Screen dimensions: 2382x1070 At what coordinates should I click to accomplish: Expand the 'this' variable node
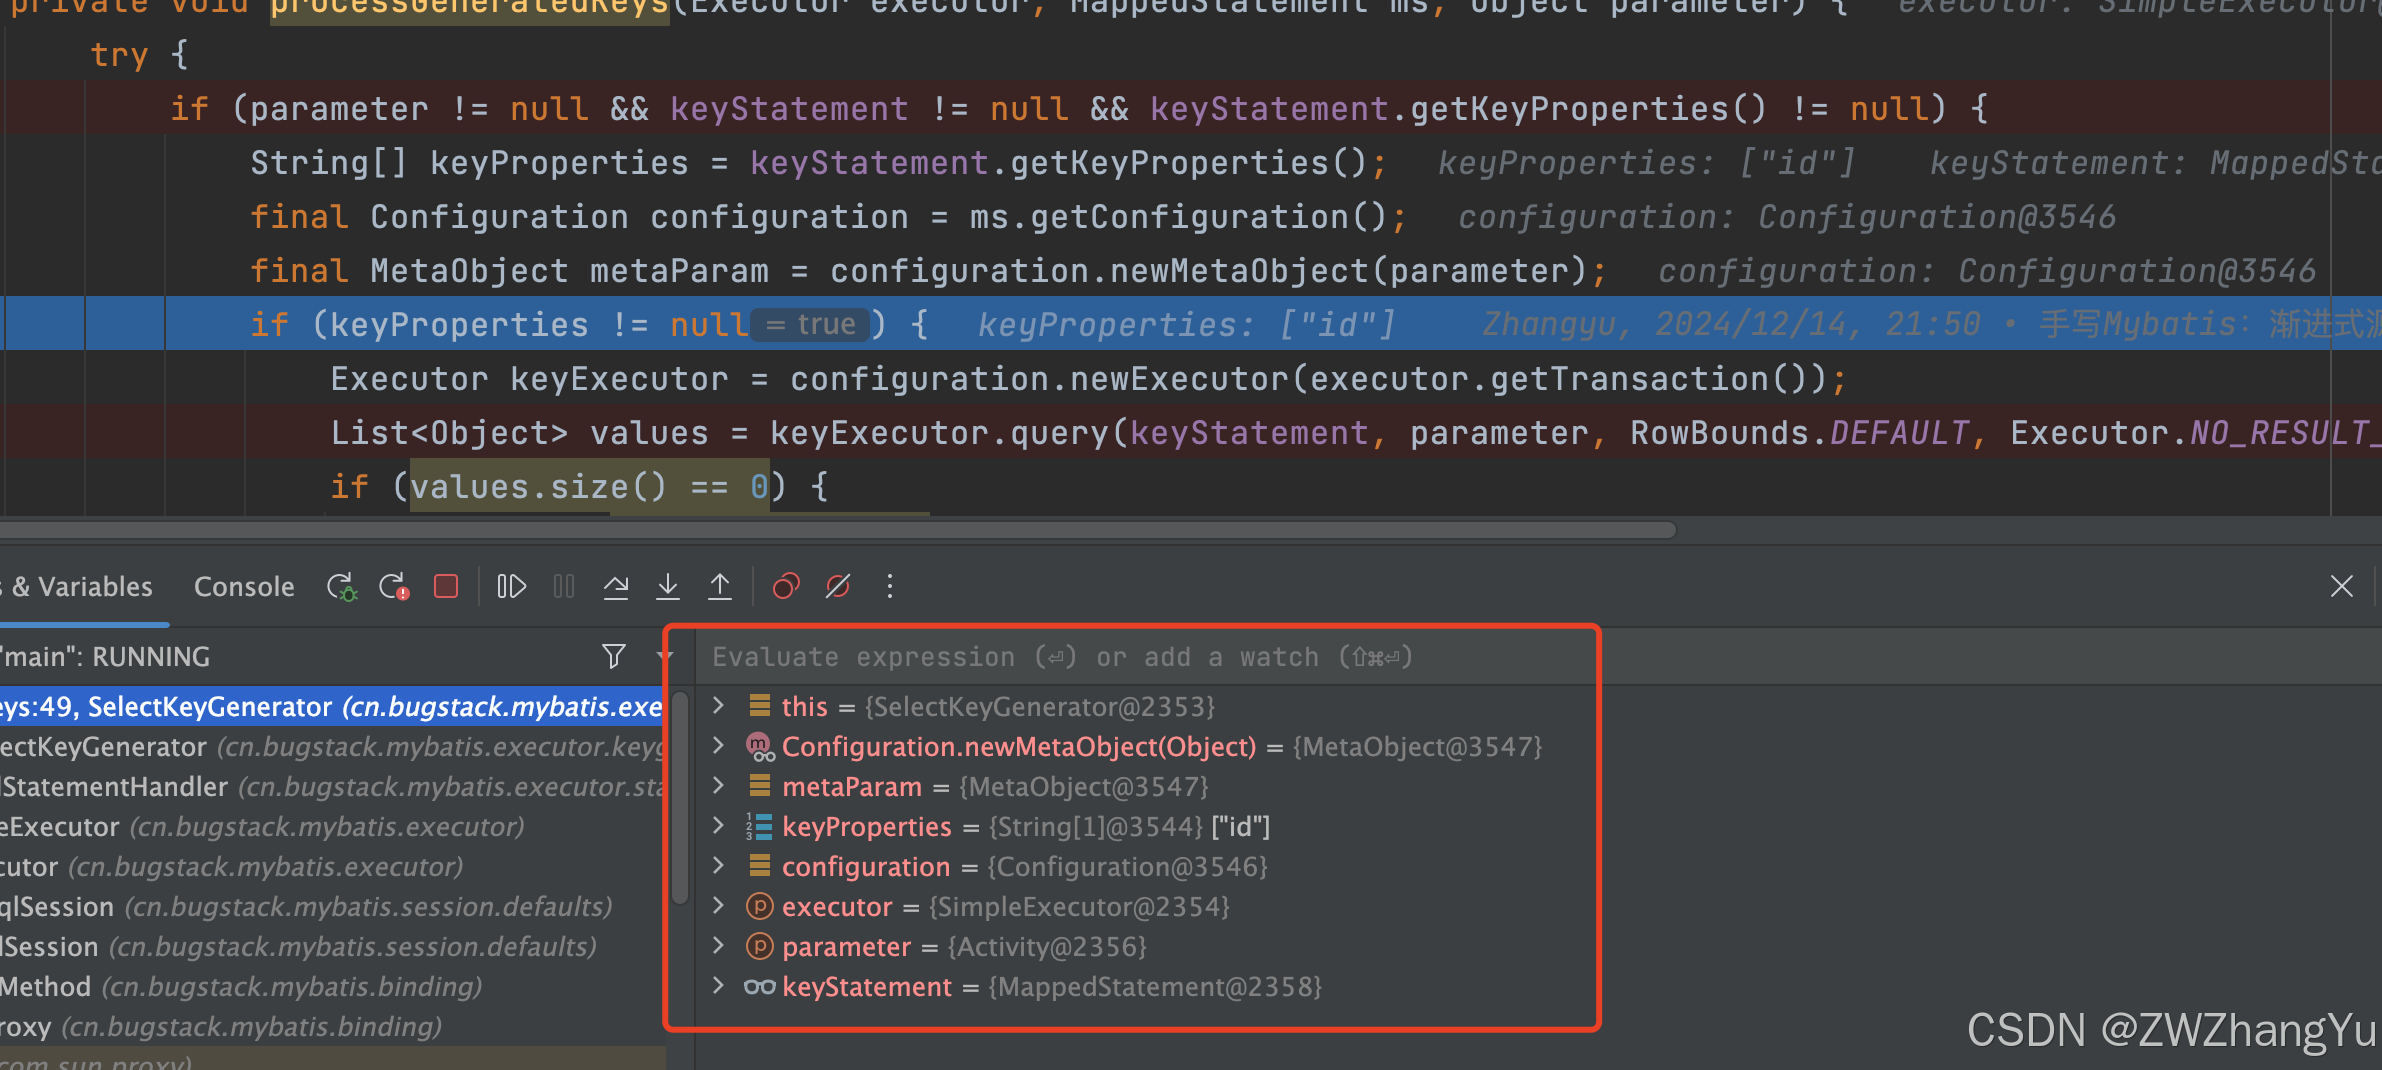(718, 705)
